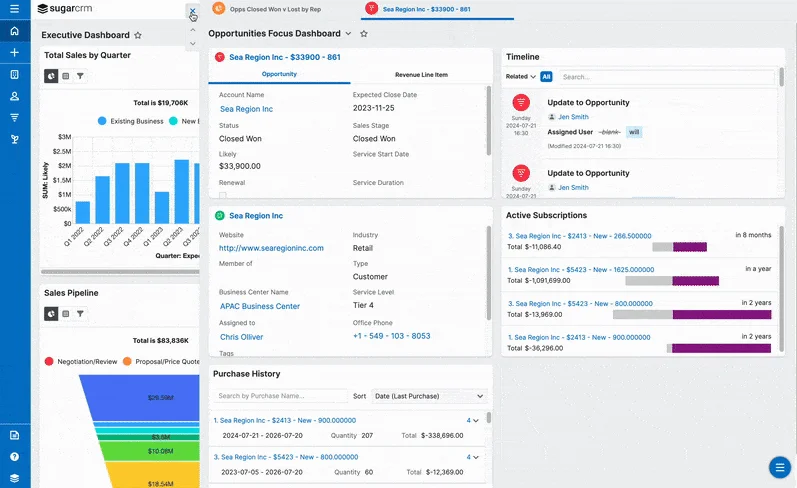Go to Home via the sidebar icon

pos(14,31)
